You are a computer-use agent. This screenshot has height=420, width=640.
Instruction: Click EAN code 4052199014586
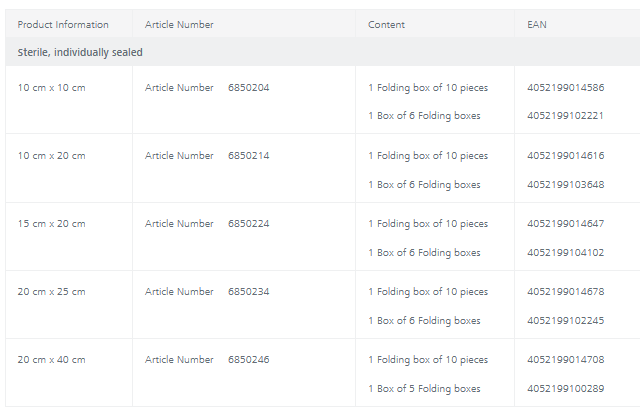(565, 88)
